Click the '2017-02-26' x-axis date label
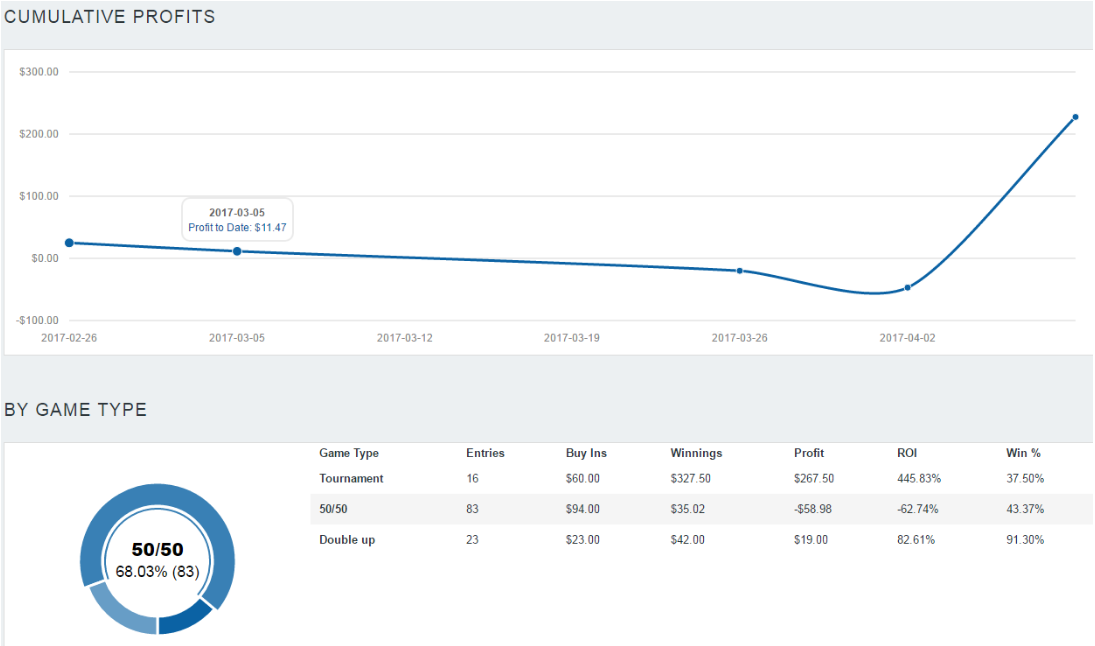This screenshot has height=646, width=1095. pyautogui.click(x=69, y=338)
